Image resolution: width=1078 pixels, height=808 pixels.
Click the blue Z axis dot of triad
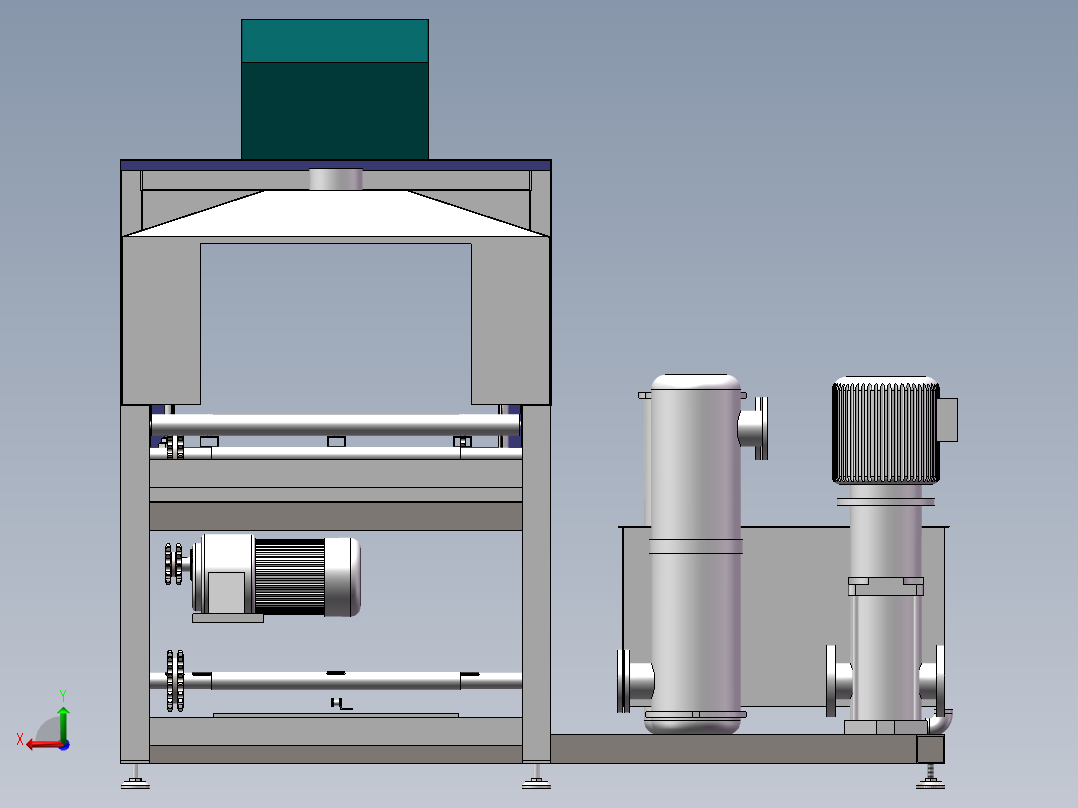tap(64, 745)
